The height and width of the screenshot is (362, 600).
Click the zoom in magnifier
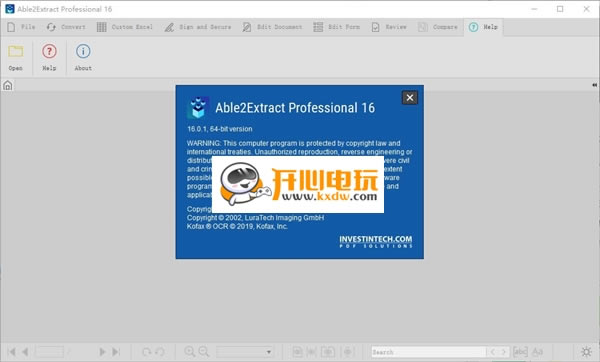point(190,352)
